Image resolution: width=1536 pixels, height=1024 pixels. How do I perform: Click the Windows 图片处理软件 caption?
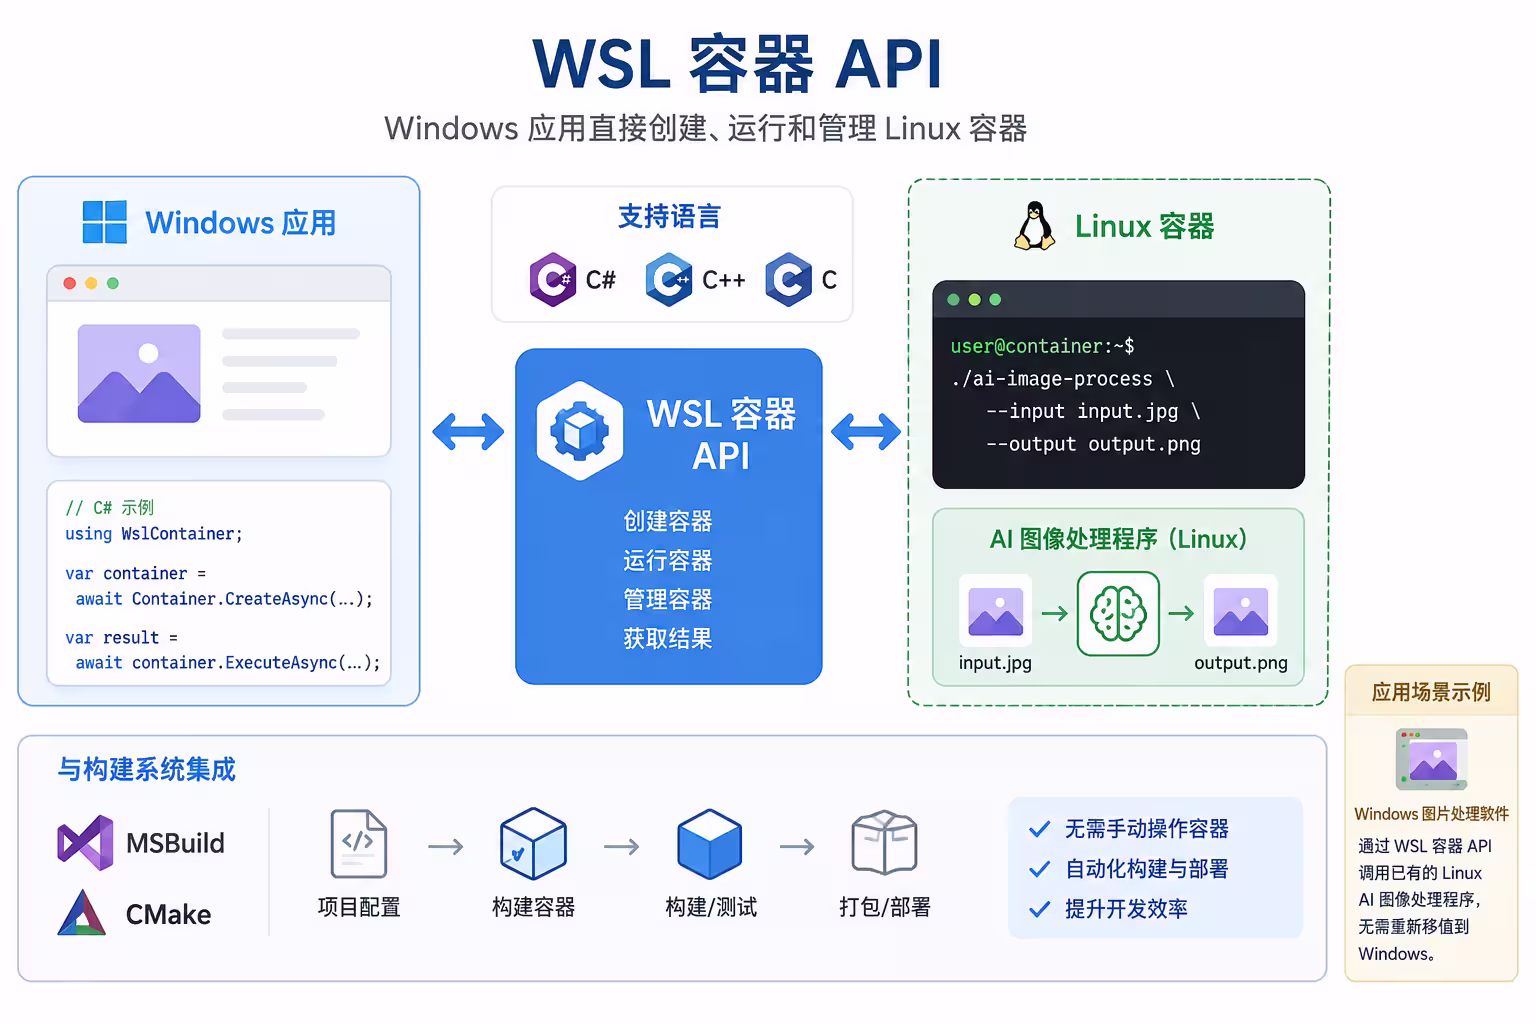(1432, 814)
